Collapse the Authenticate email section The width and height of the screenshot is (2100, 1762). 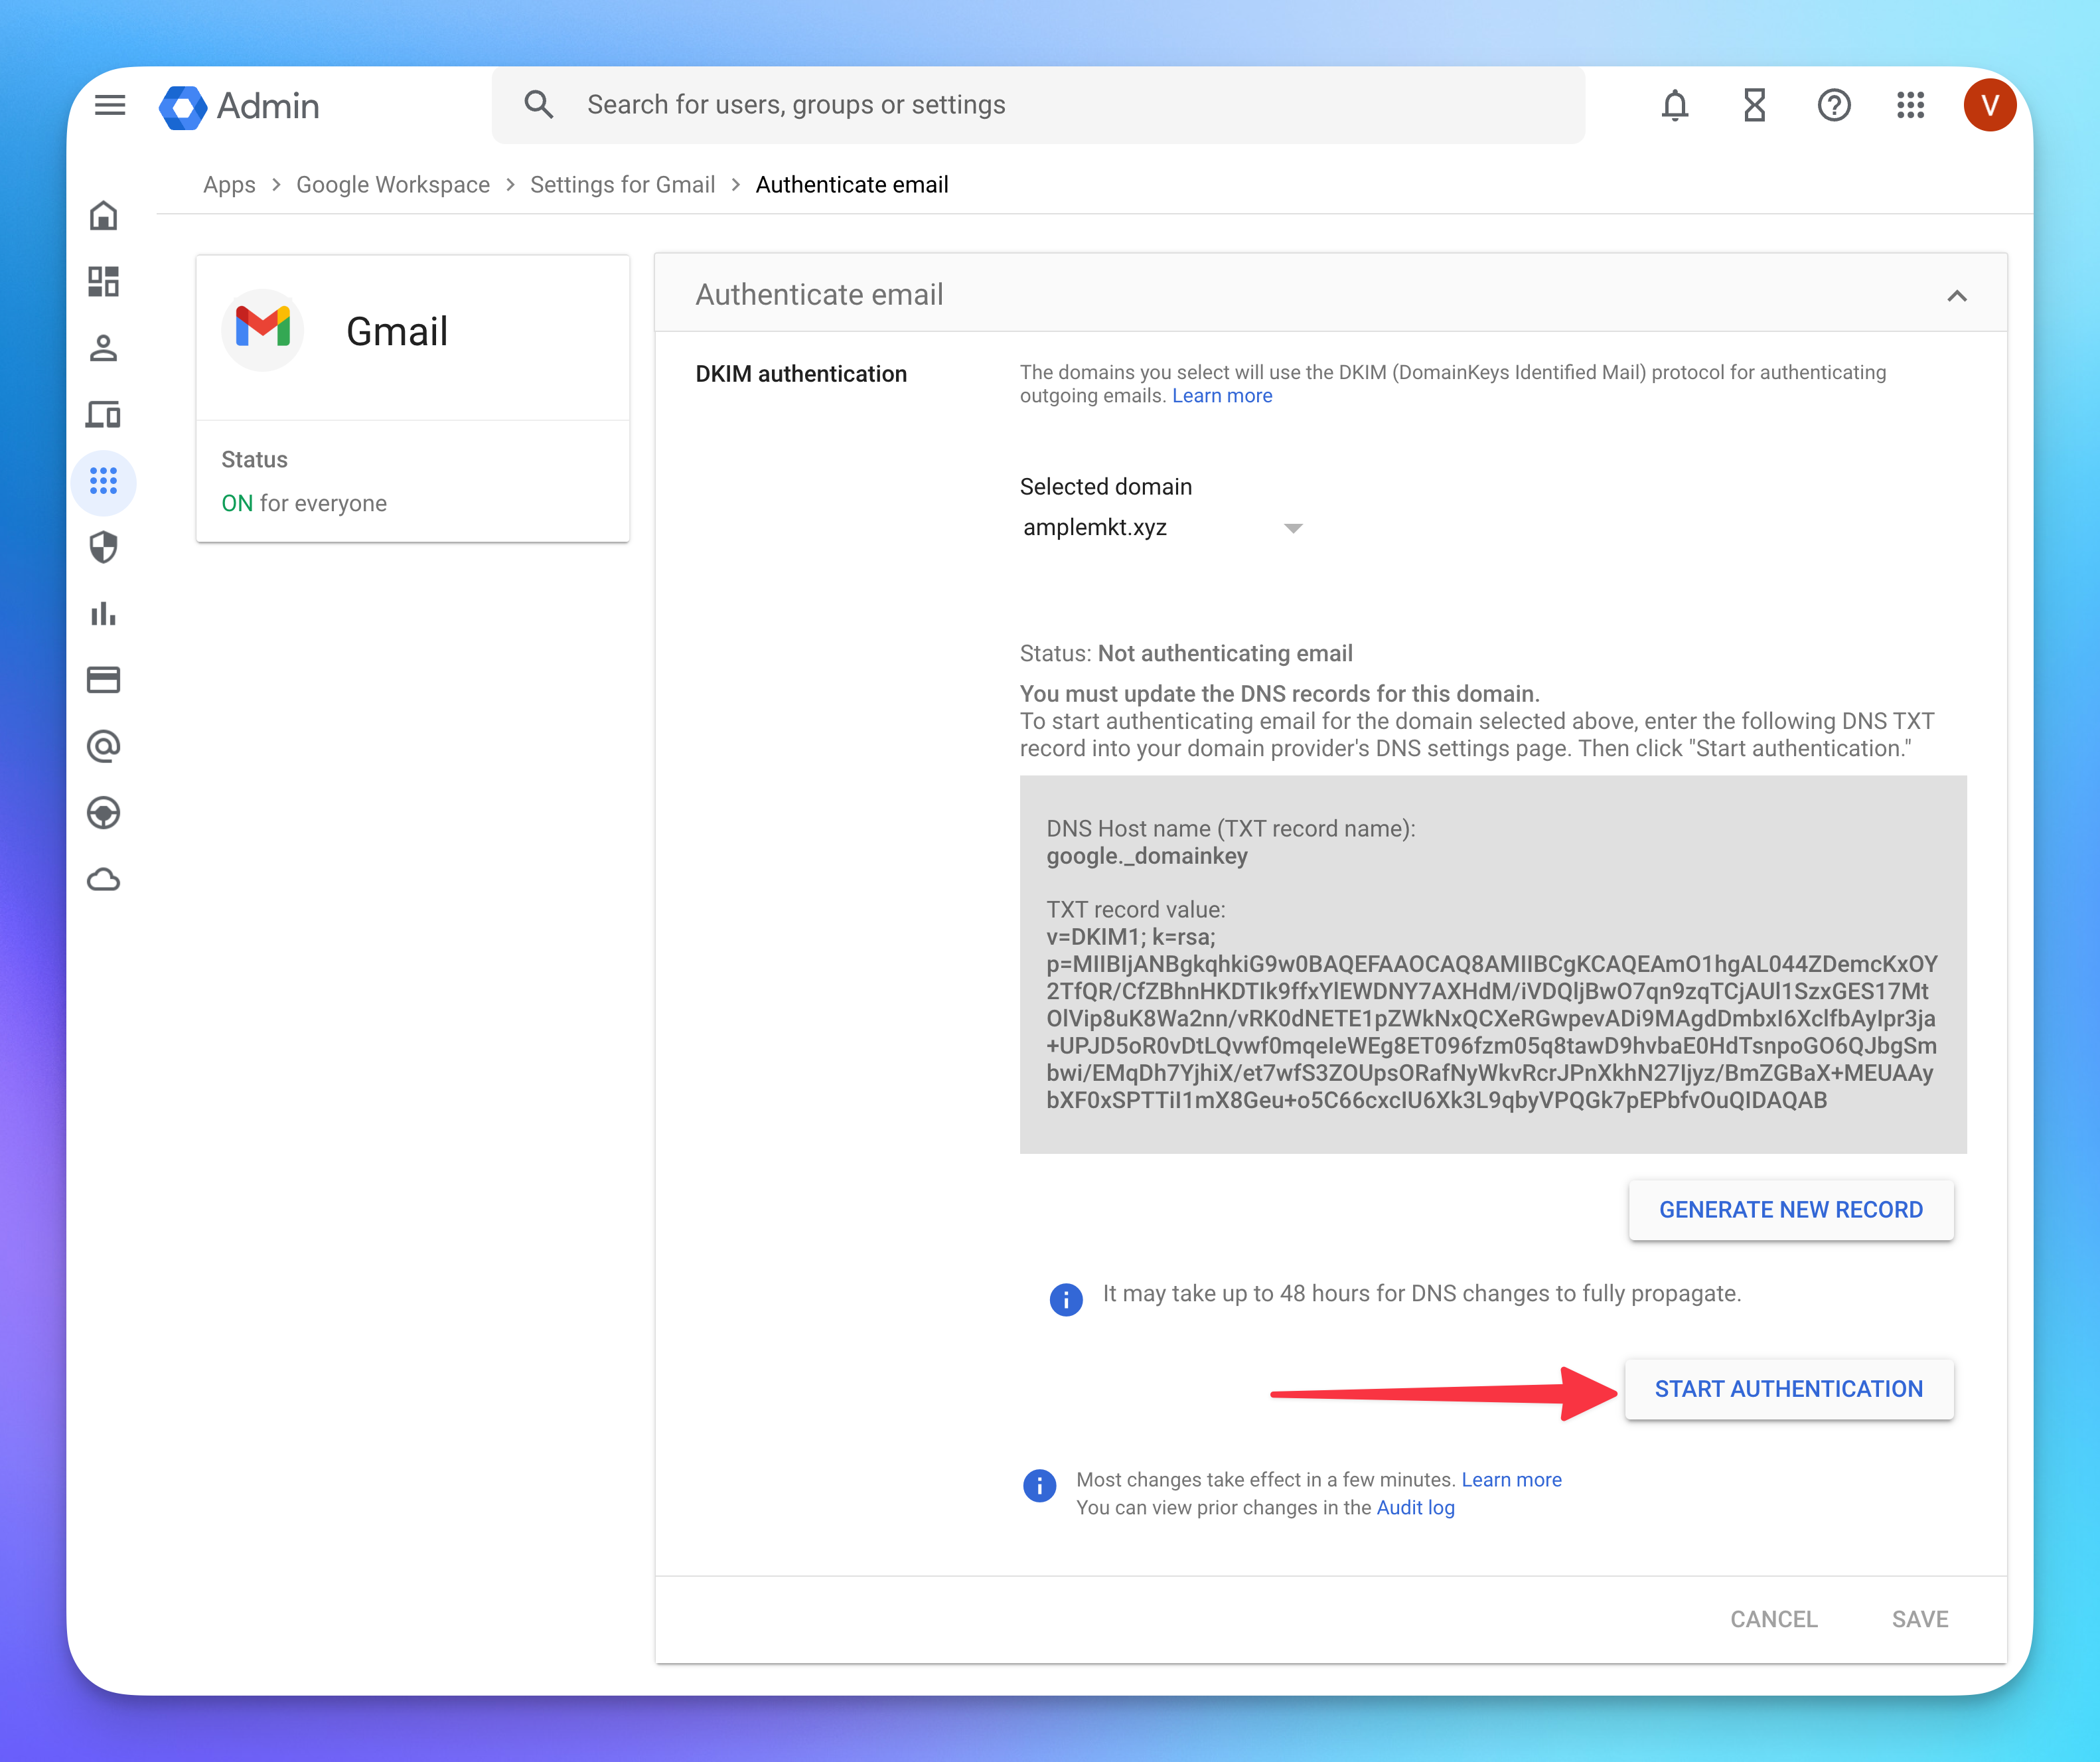coord(1956,296)
